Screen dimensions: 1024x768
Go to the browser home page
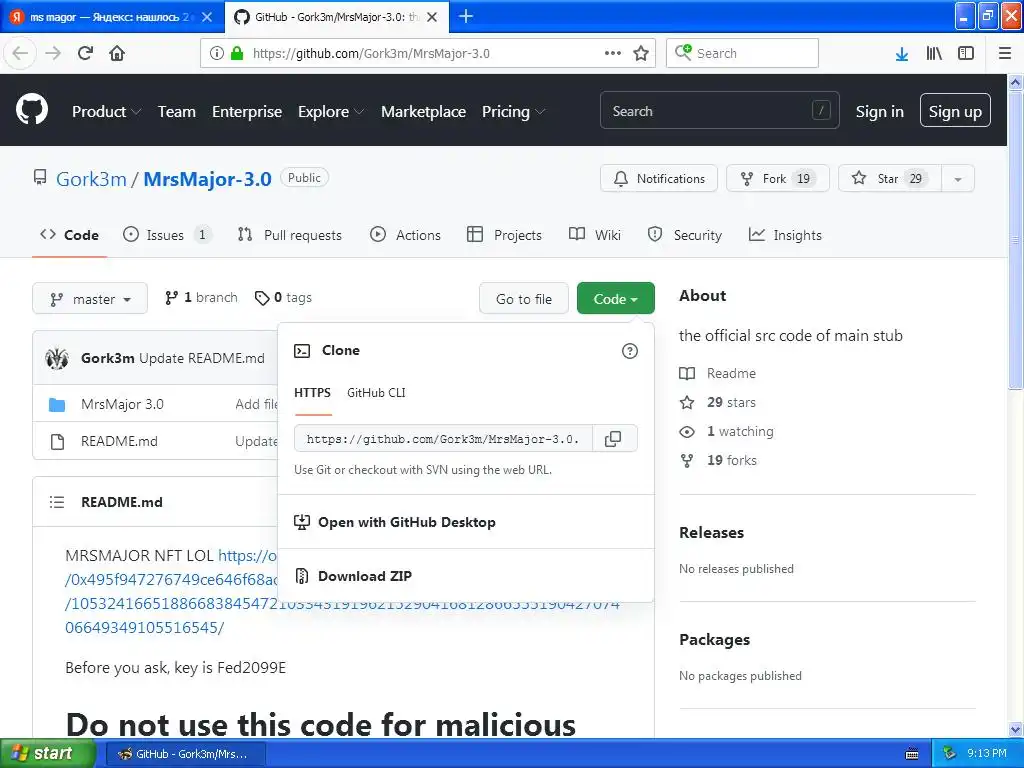[x=117, y=53]
